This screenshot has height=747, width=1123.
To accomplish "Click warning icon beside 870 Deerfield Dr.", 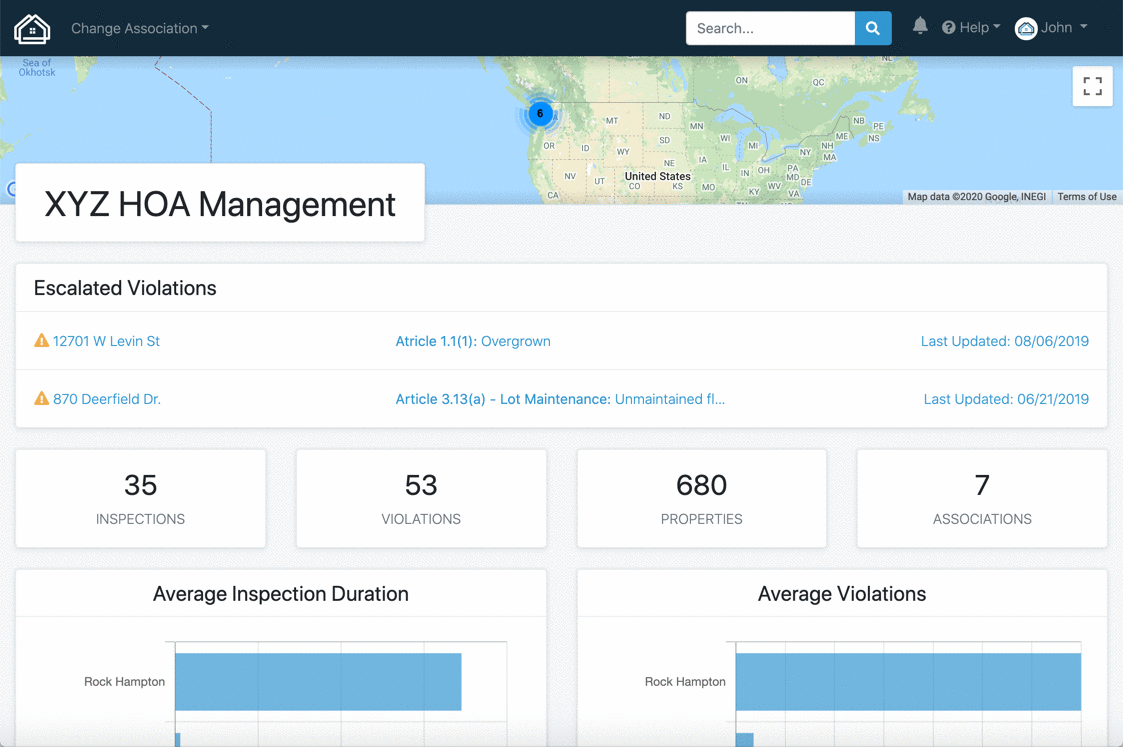I will coord(42,398).
